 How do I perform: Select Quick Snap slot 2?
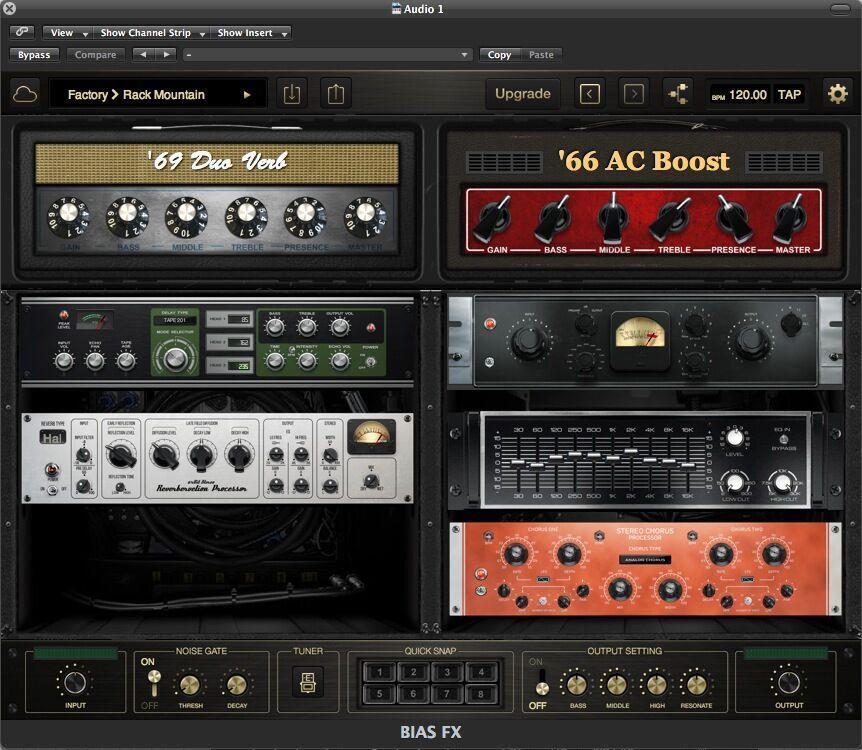413,671
